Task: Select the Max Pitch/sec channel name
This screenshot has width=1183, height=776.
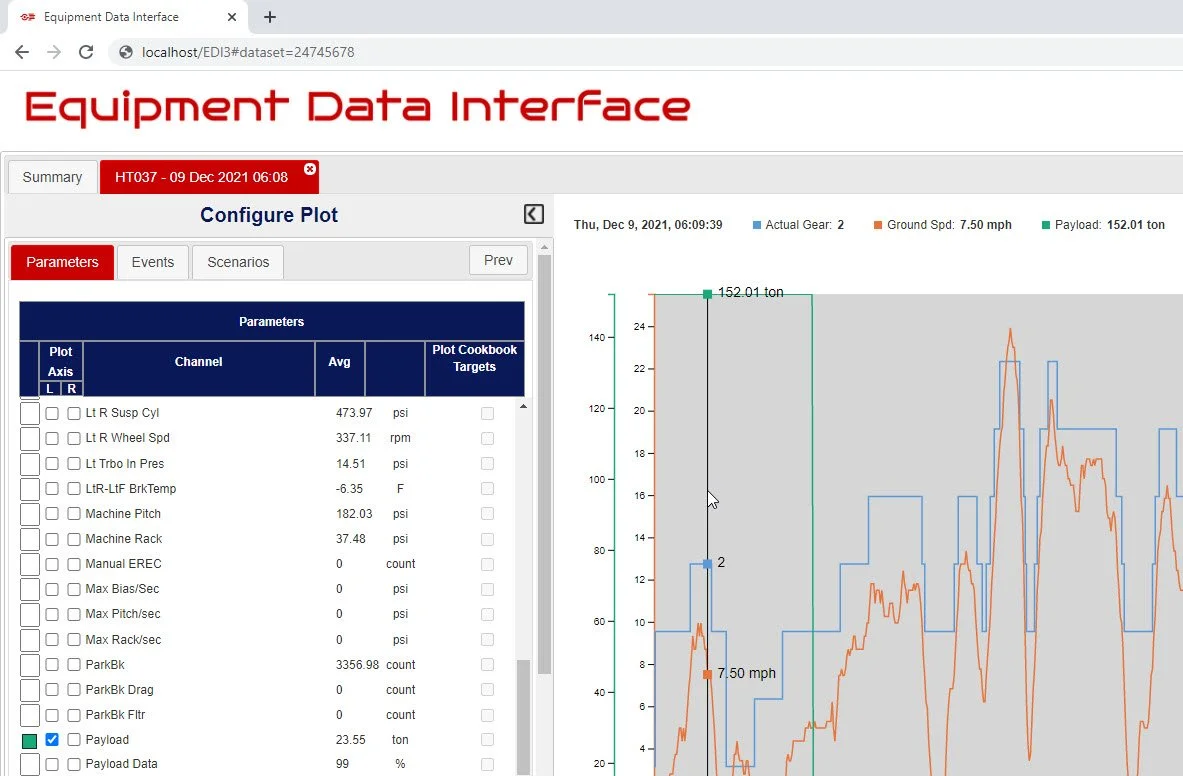Action: pyautogui.click(x=123, y=614)
